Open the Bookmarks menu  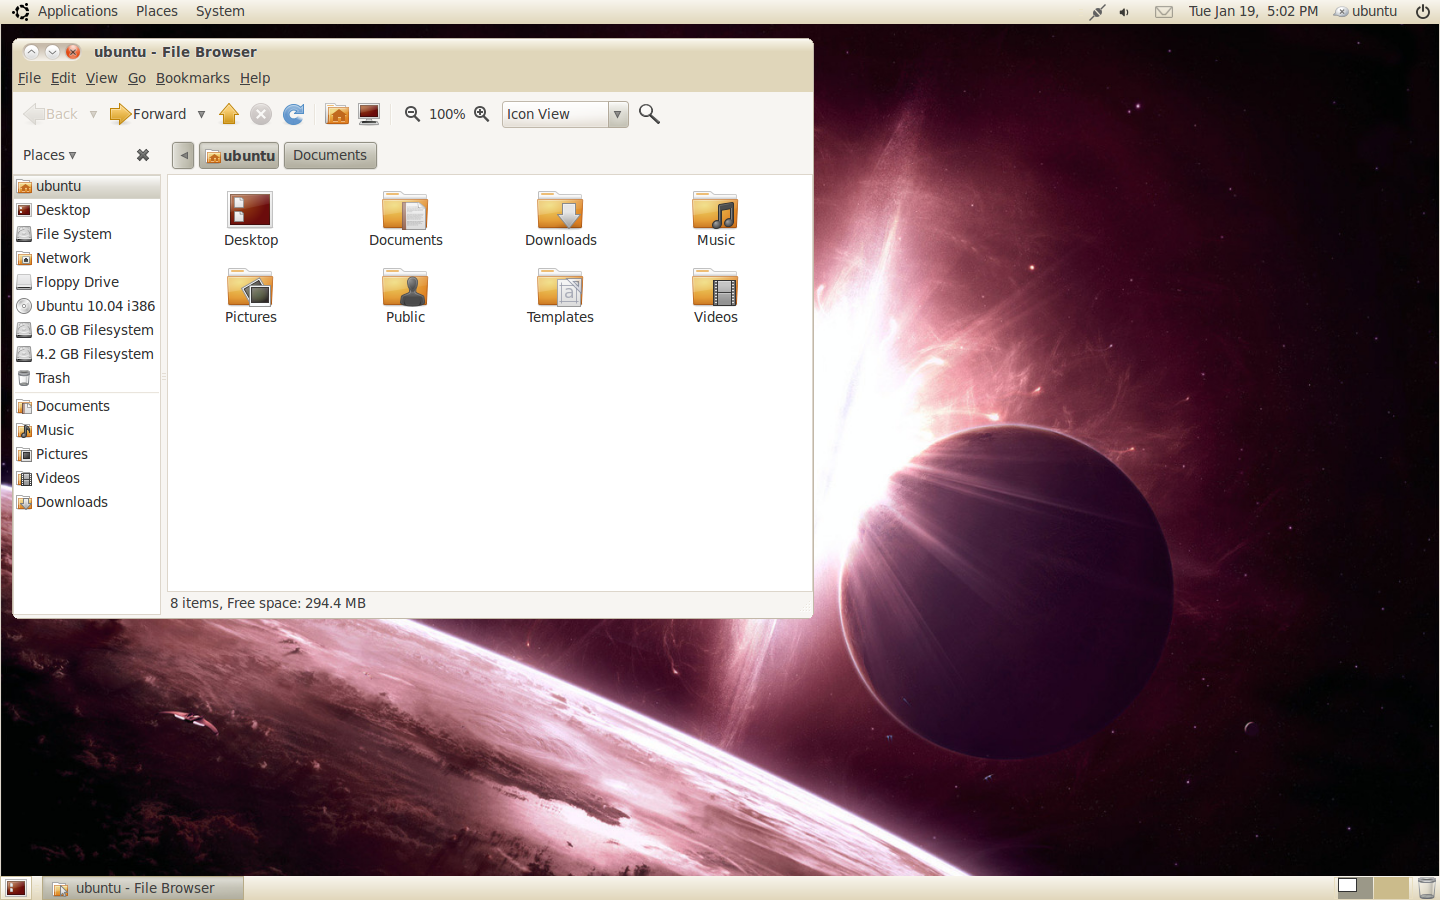(x=192, y=78)
